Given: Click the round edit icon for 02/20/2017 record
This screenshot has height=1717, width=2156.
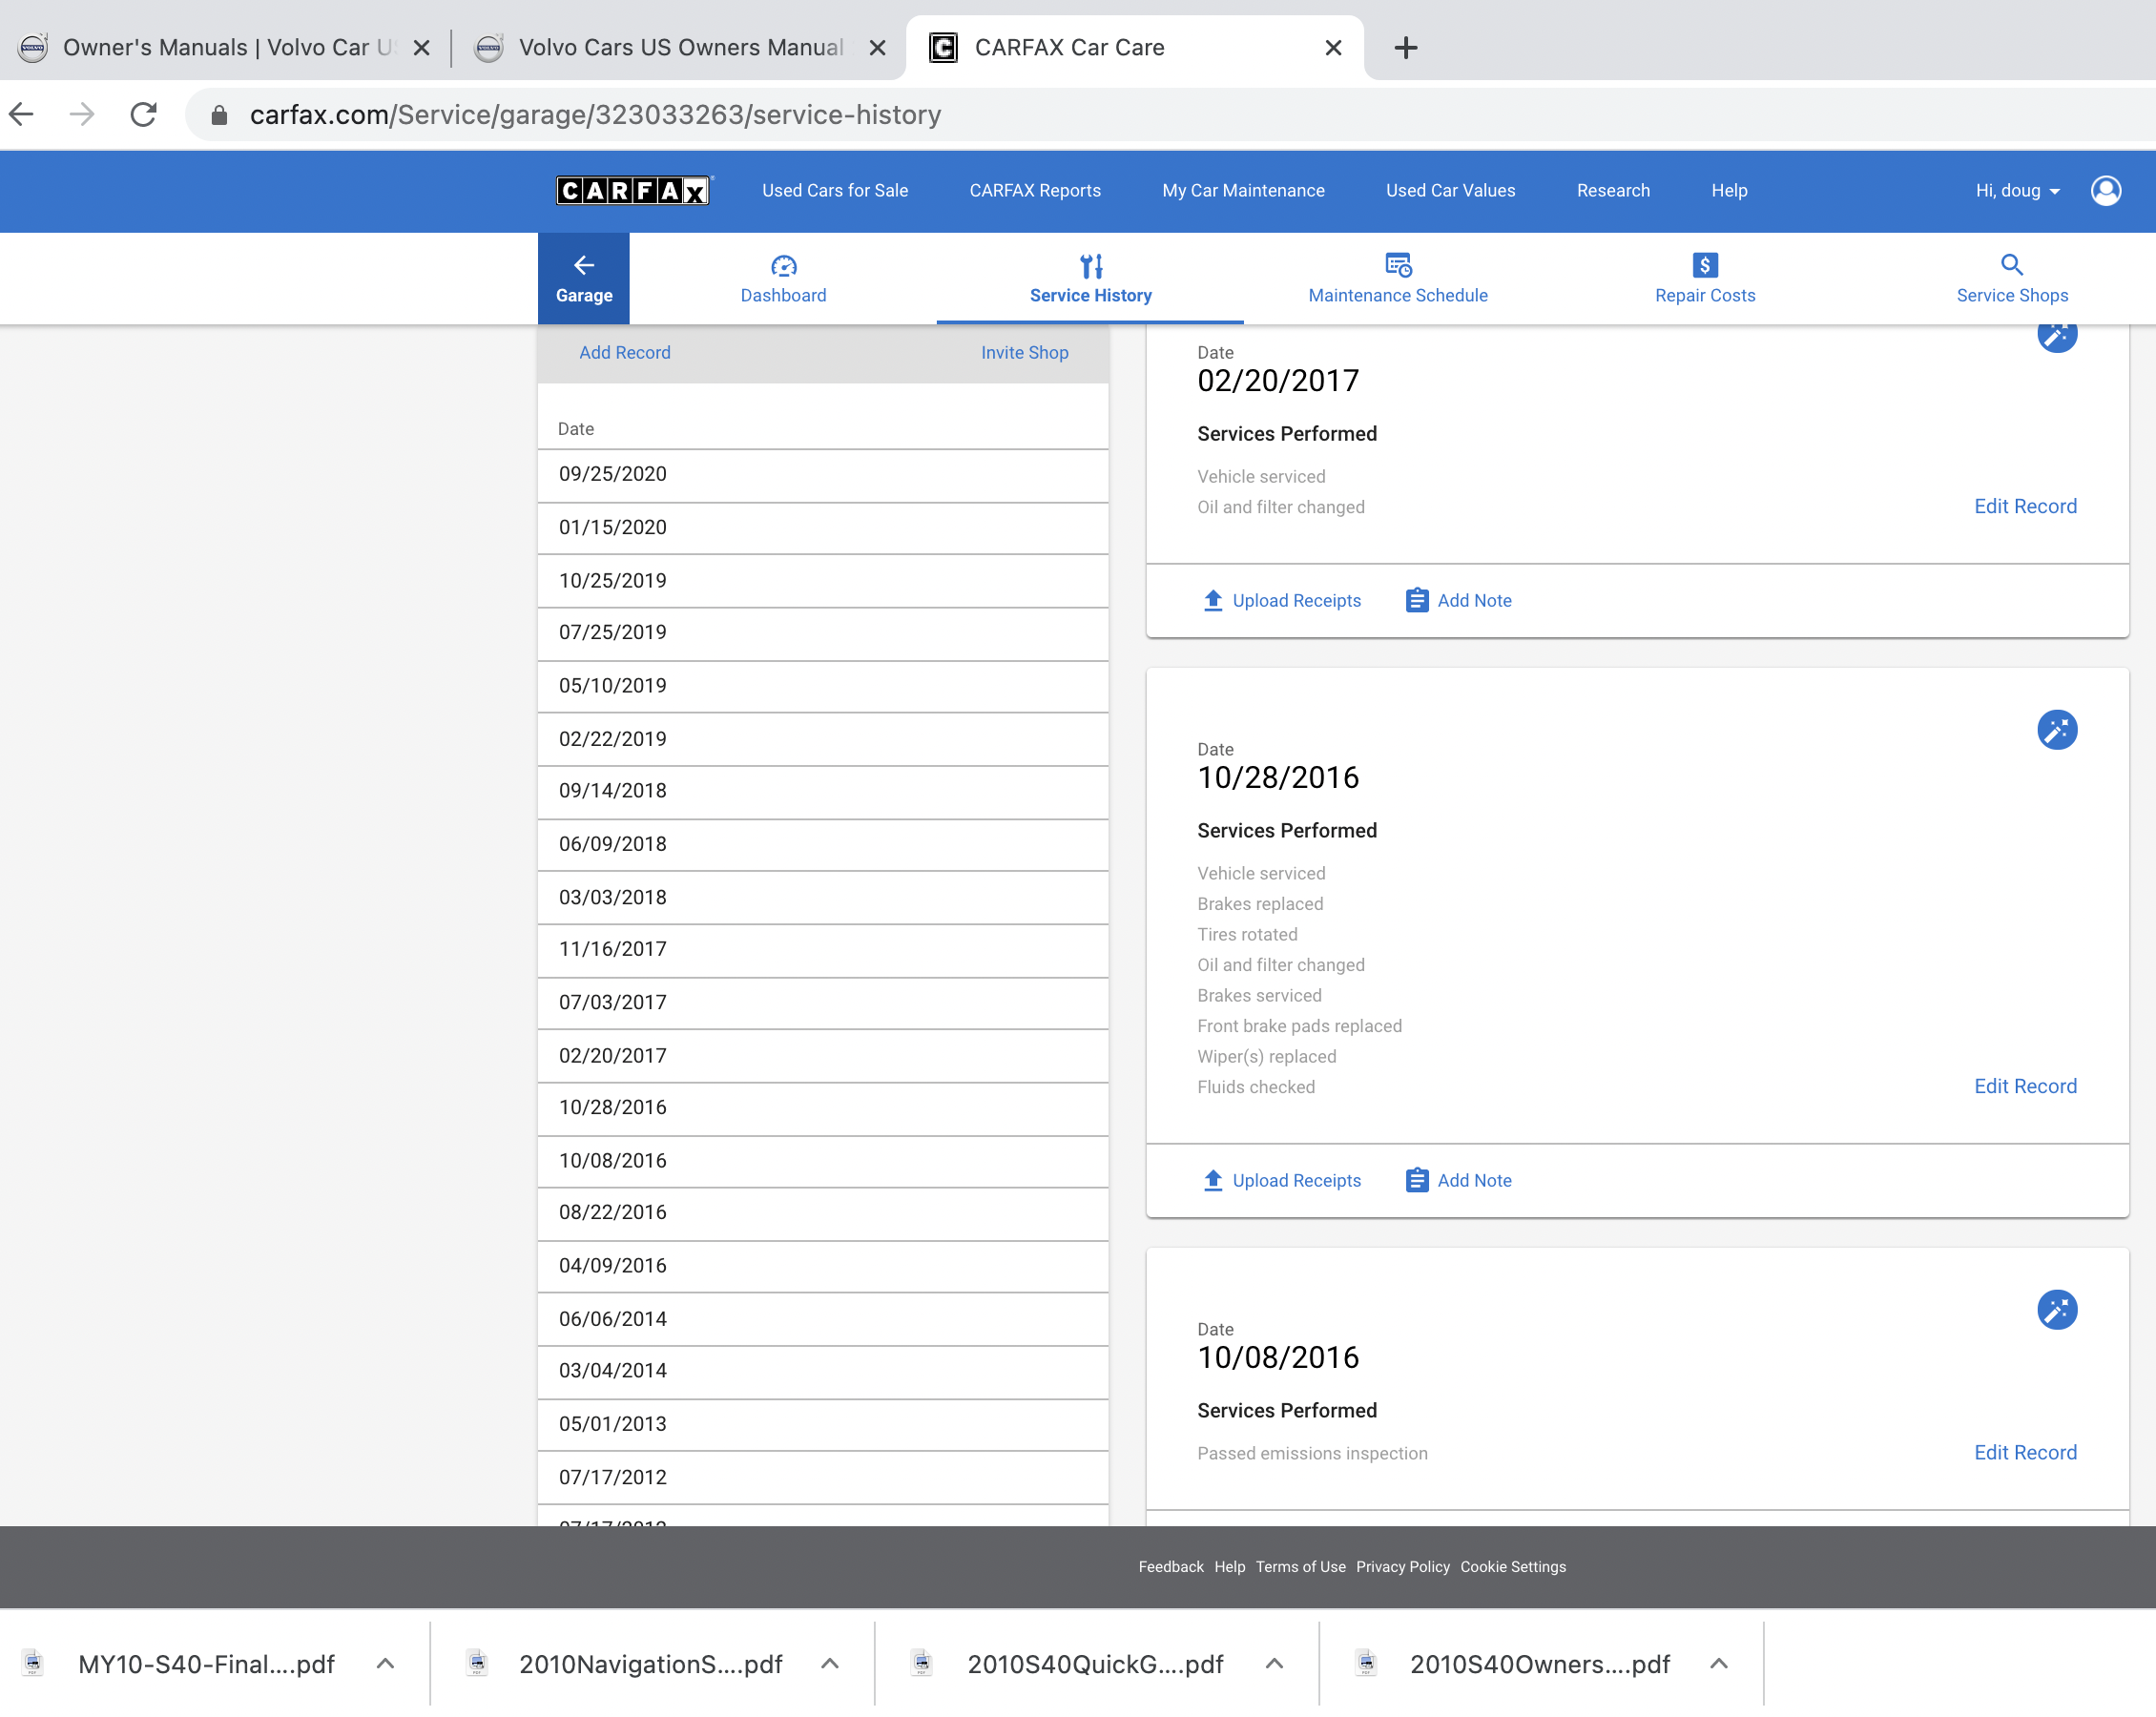Looking at the screenshot, I should pos(2057,336).
